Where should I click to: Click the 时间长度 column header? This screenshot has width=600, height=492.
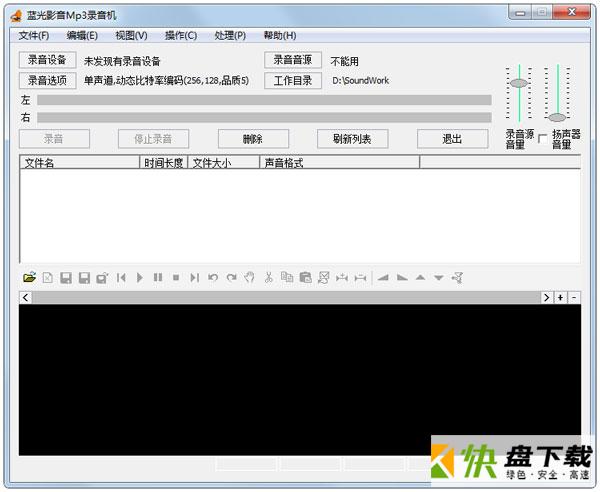pyautogui.click(x=163, y=163)
